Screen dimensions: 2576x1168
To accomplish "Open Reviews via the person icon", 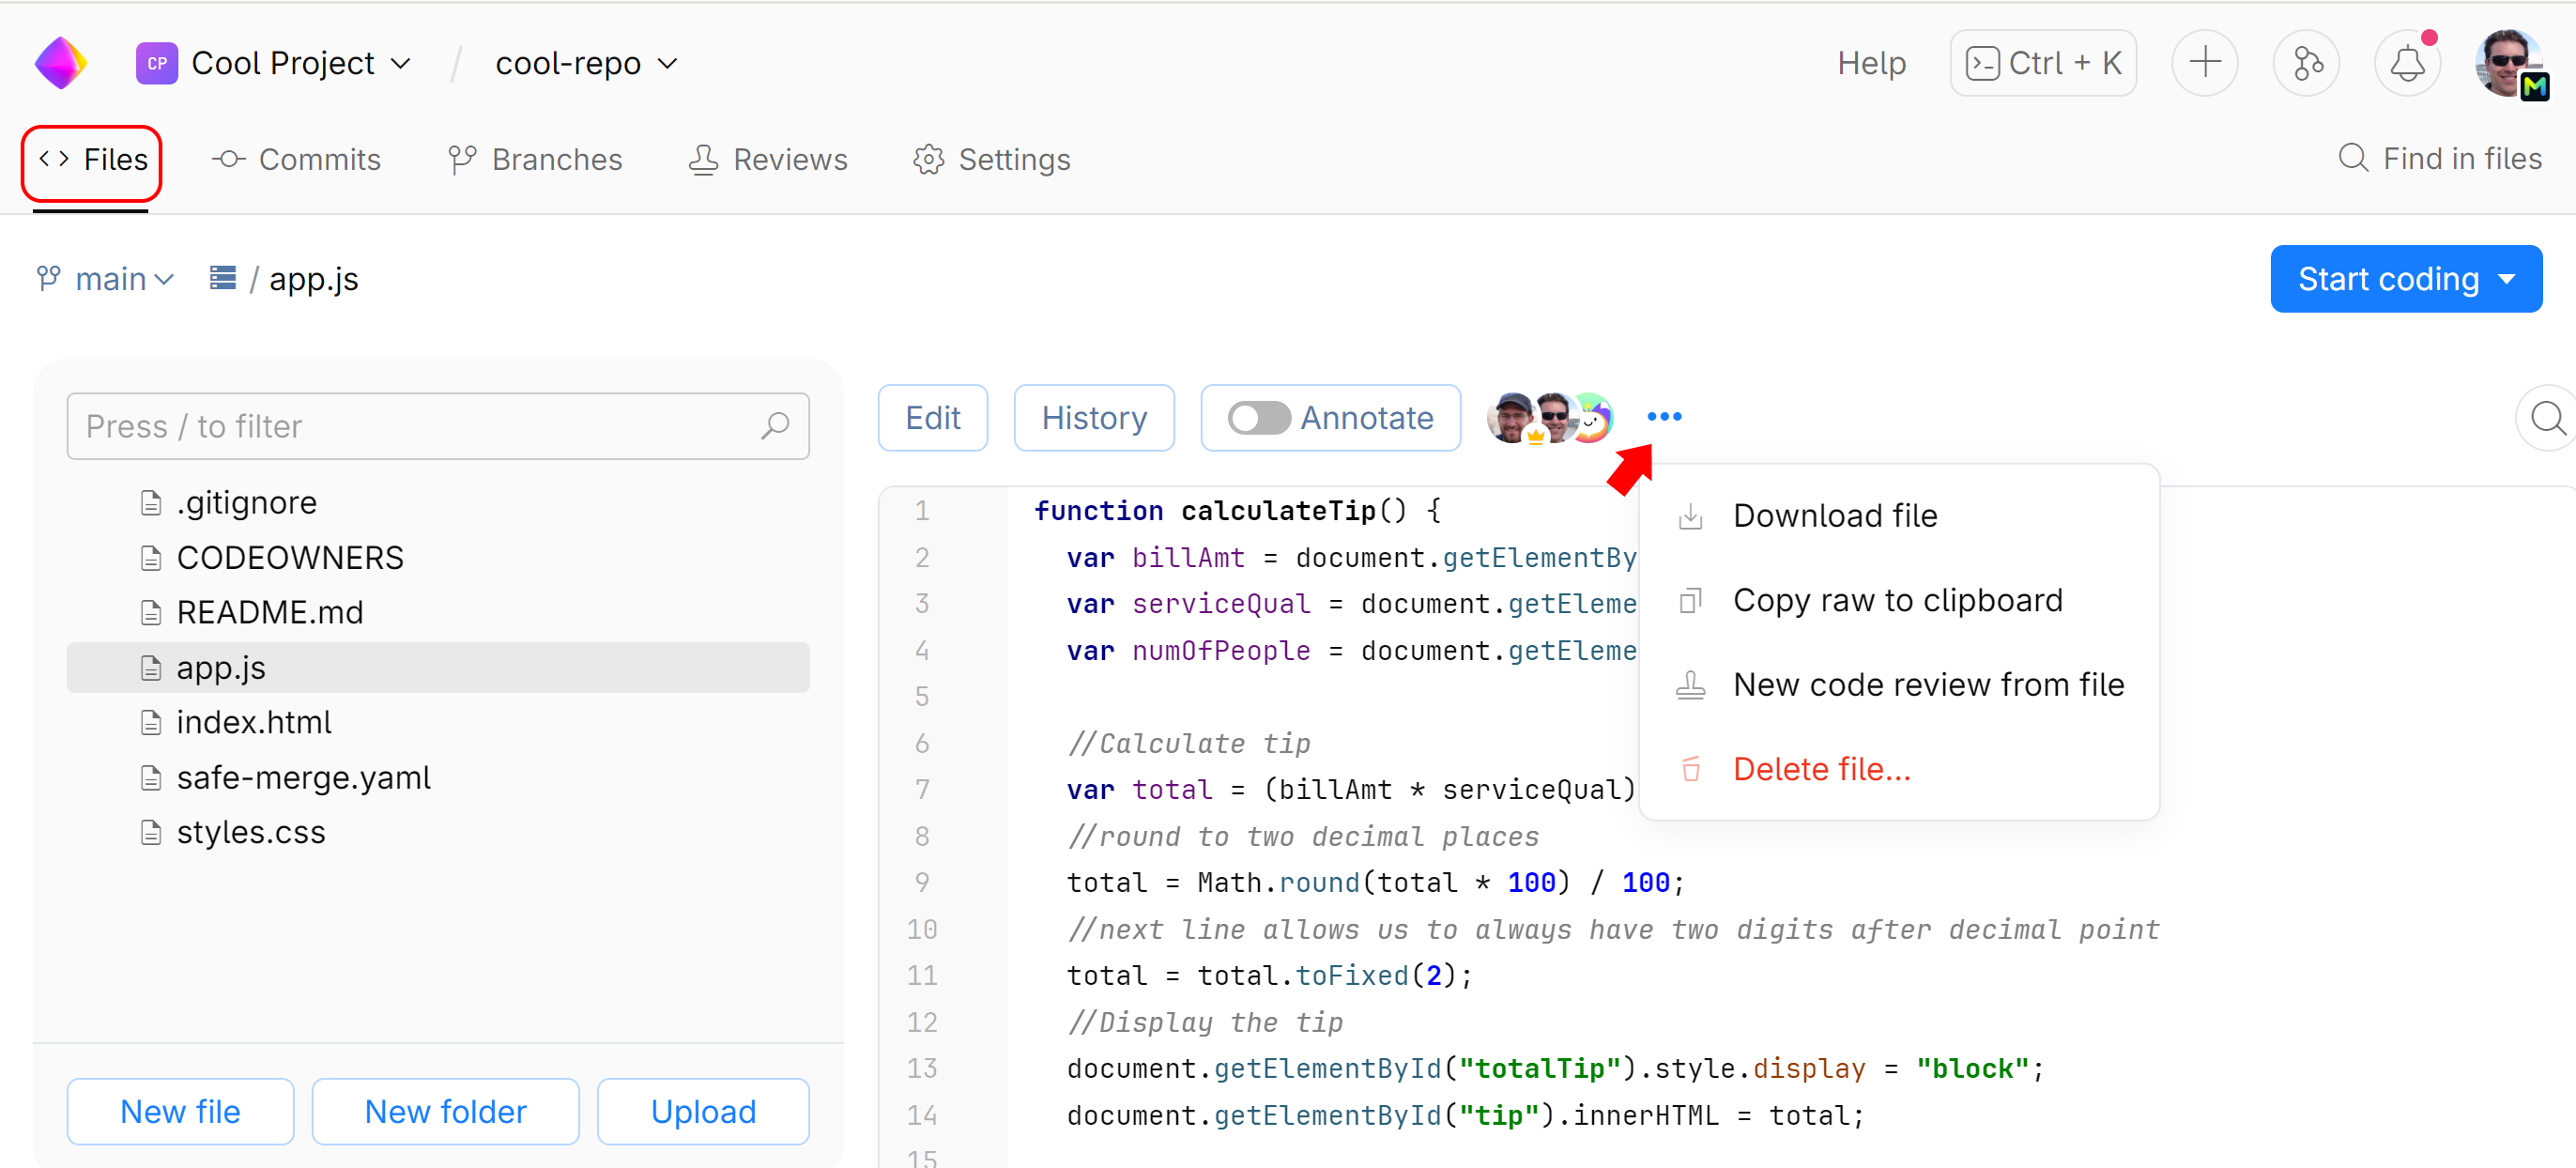I will pos(703,159).
